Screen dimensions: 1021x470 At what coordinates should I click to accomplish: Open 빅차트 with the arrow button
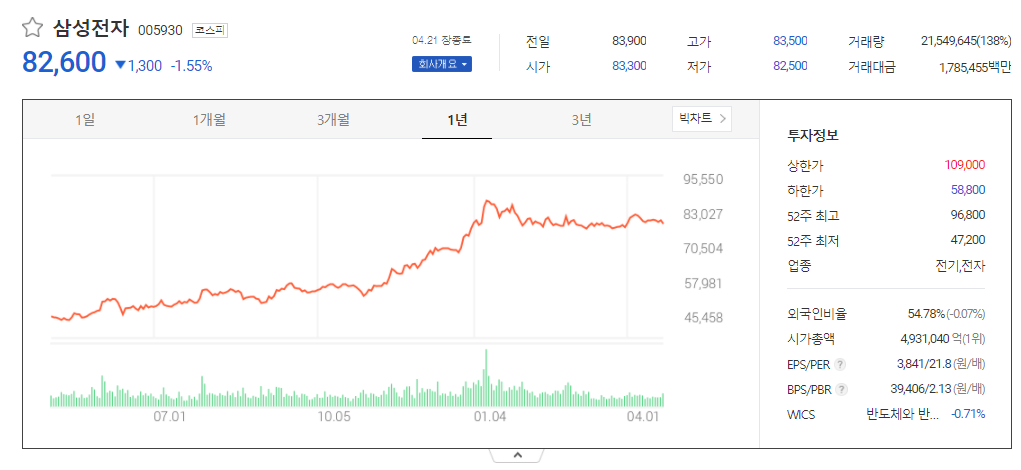(702, 118)
